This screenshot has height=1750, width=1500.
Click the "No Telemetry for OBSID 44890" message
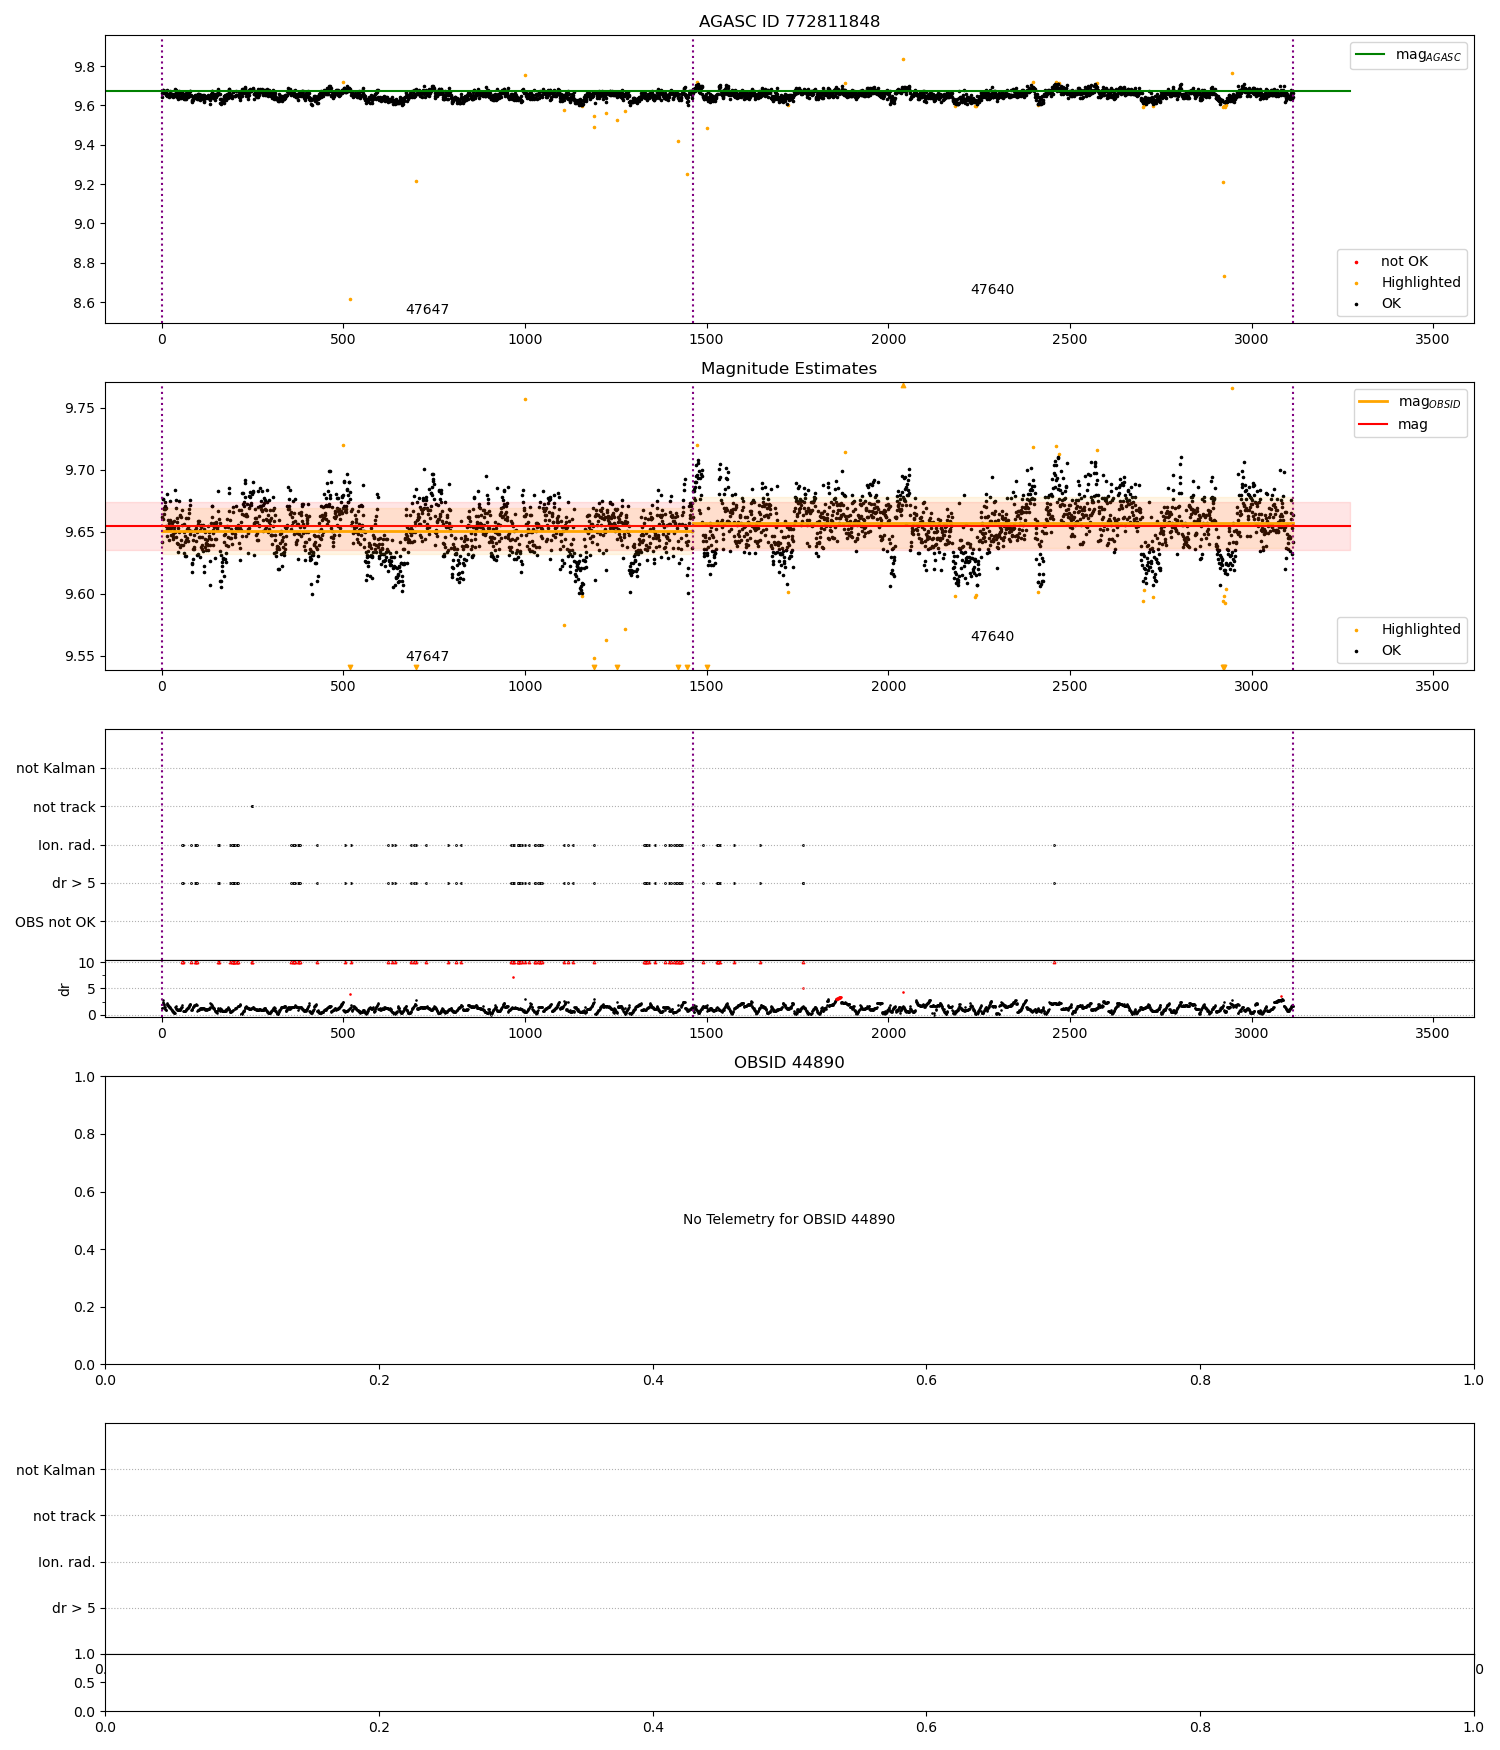tap(789, 1220)
